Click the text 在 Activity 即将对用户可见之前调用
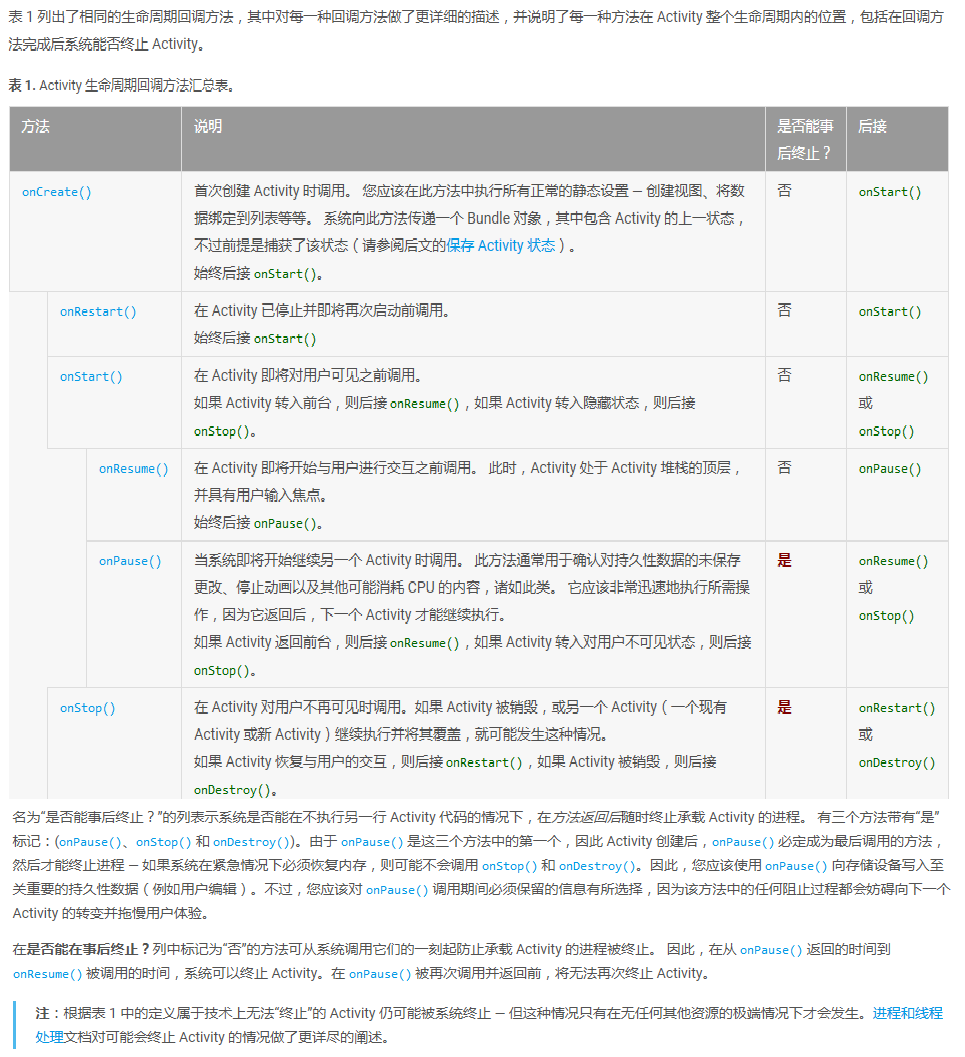This screenshot has height=1057, width=965. 307,375
